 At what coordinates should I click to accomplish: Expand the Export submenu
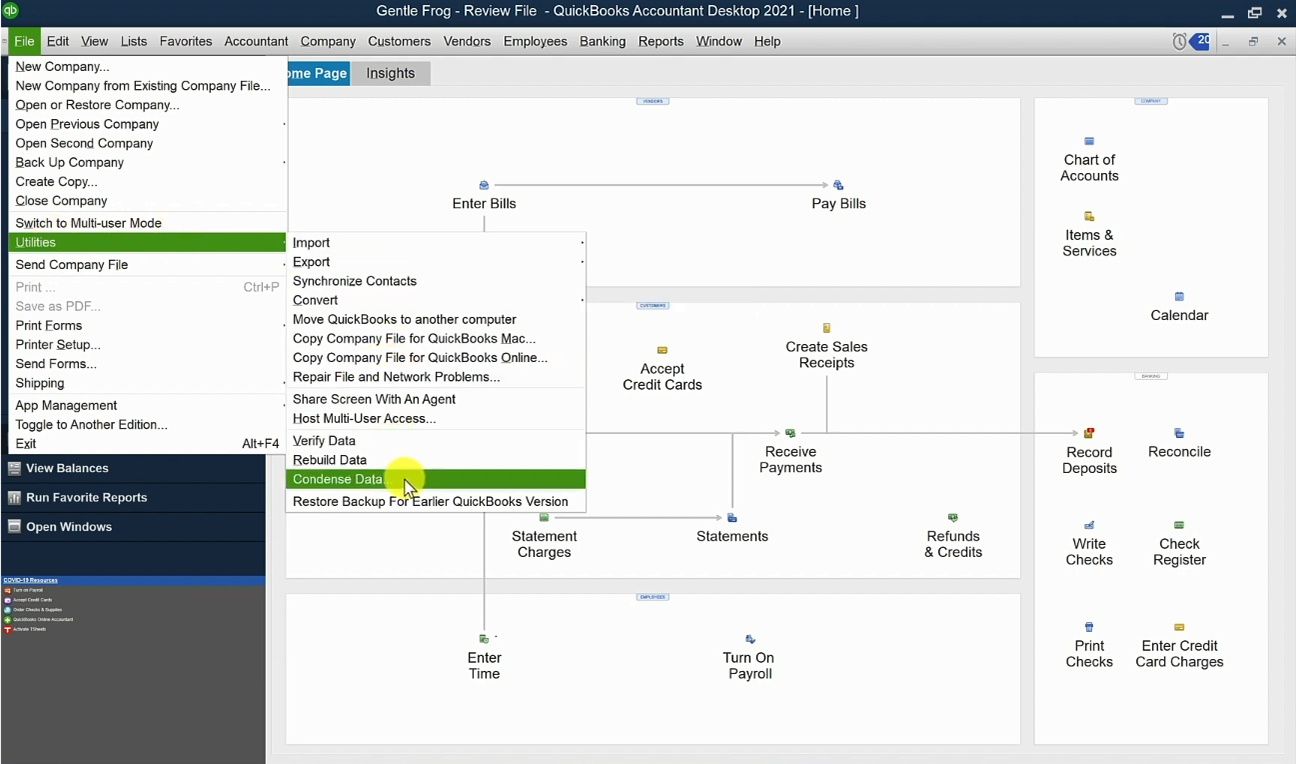[x=437, y=262]
